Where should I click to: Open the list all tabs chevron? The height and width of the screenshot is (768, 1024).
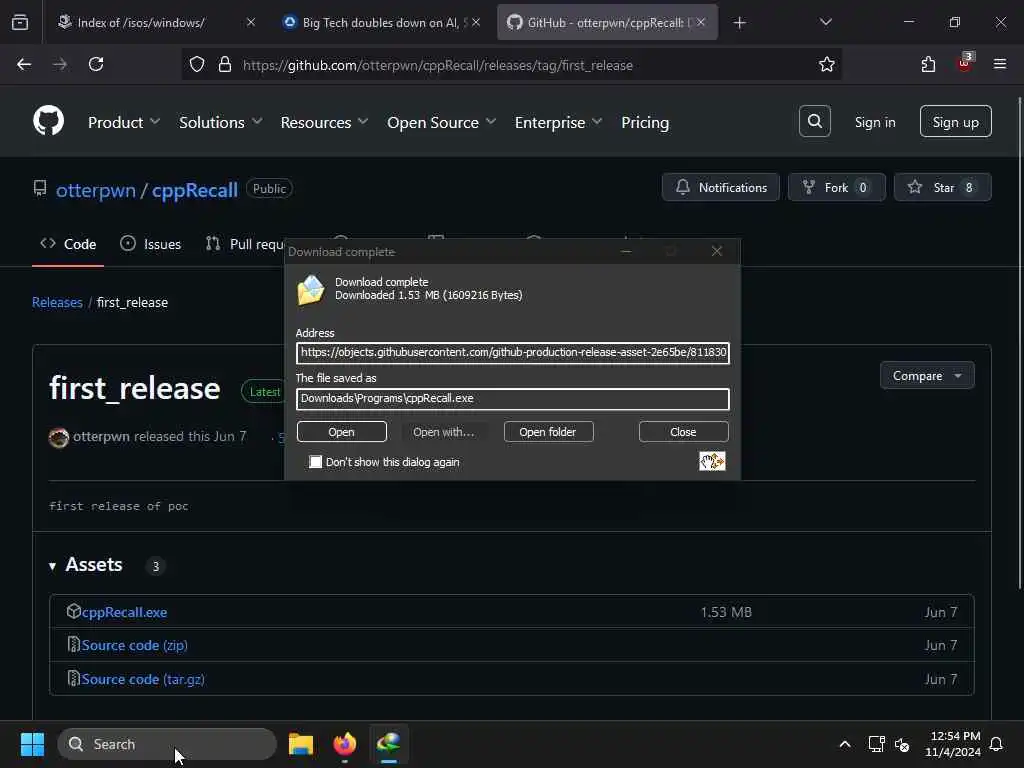point(825,22)
